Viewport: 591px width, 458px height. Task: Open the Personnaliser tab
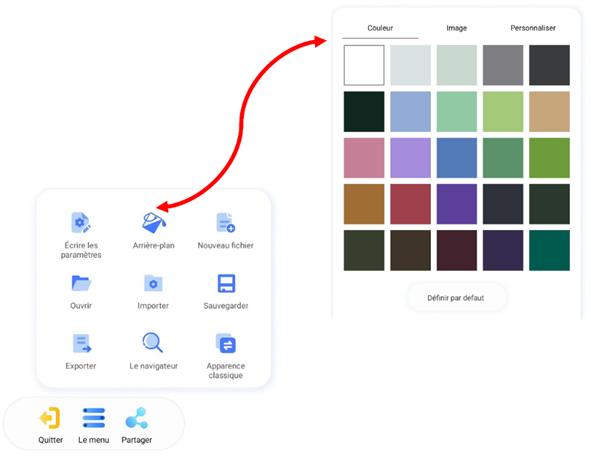tap(533, 28)
